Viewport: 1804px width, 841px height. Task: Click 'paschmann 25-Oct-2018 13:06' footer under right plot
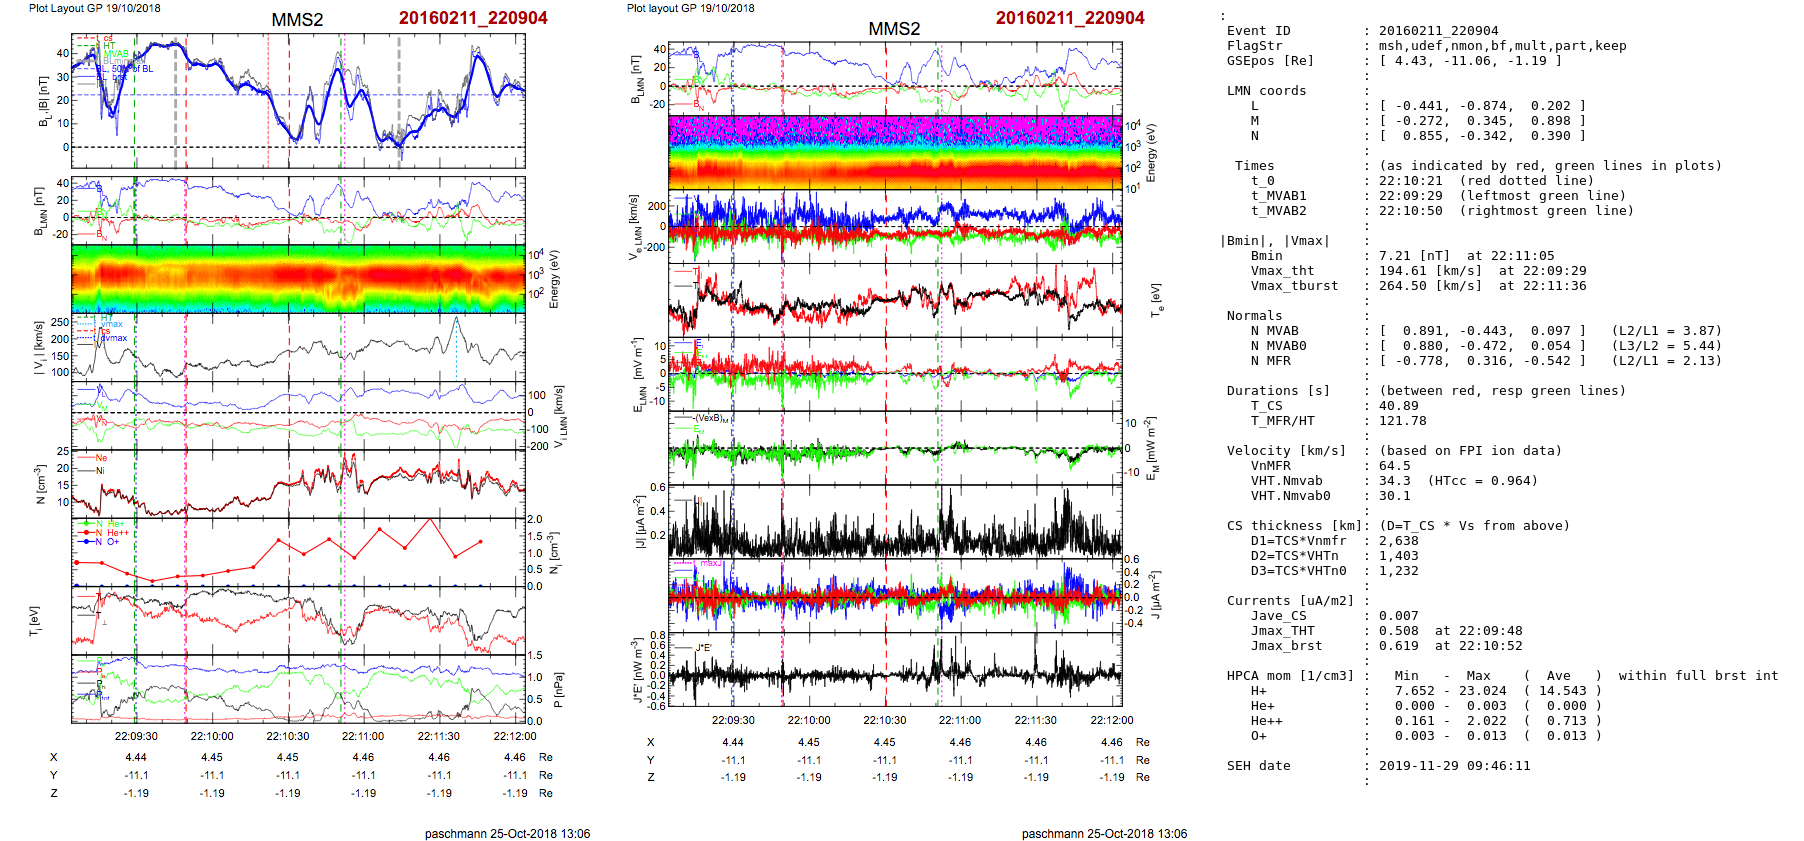click(x=1104, y=833)
